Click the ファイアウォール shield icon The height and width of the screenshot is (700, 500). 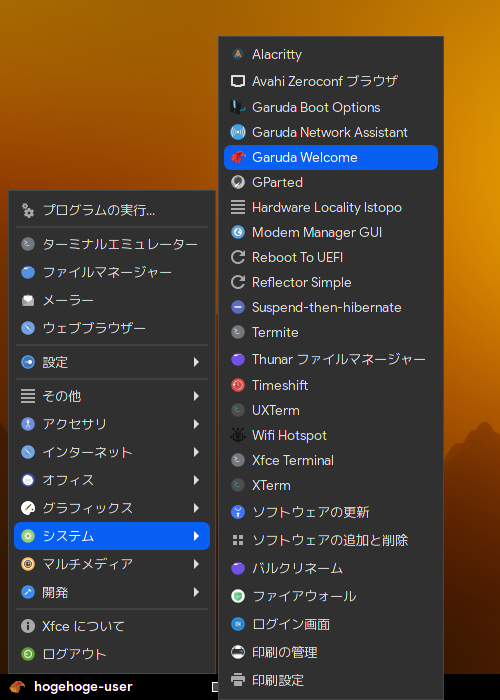tap(238, 596)
